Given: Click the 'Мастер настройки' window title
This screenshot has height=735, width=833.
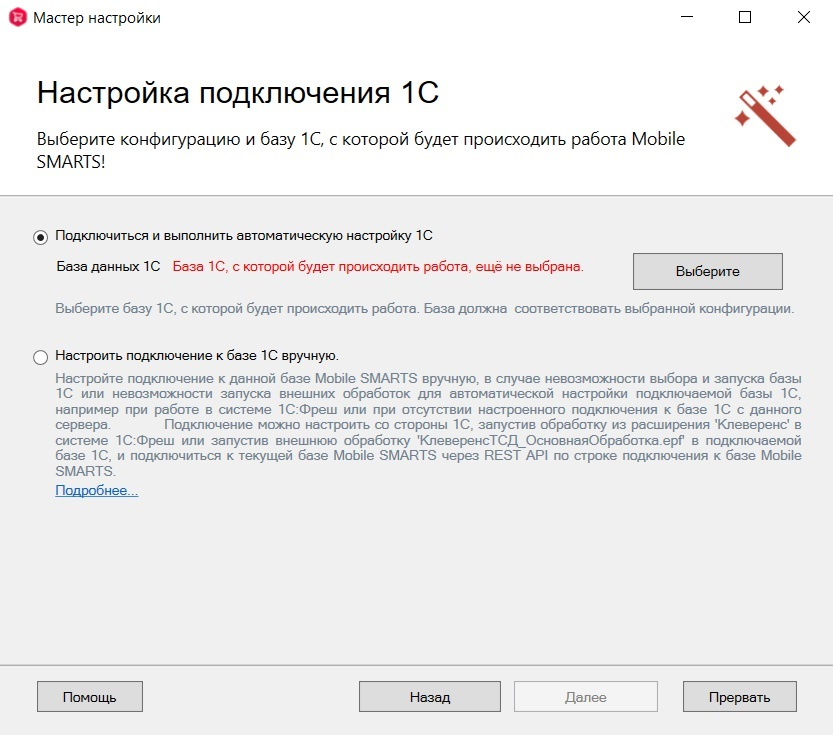Looking at the screenshot, I should pyautogui.click(x=97, y=18).
